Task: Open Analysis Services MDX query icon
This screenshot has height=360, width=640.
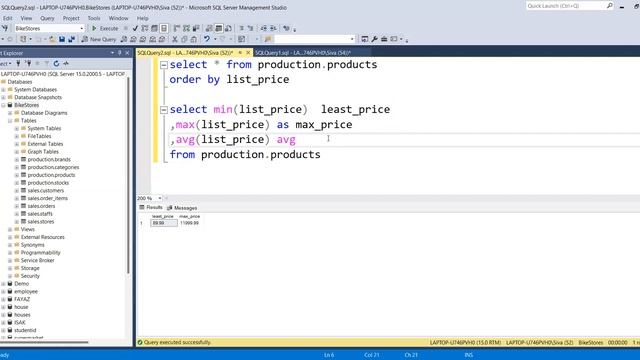Action: [x=133, y=39]
